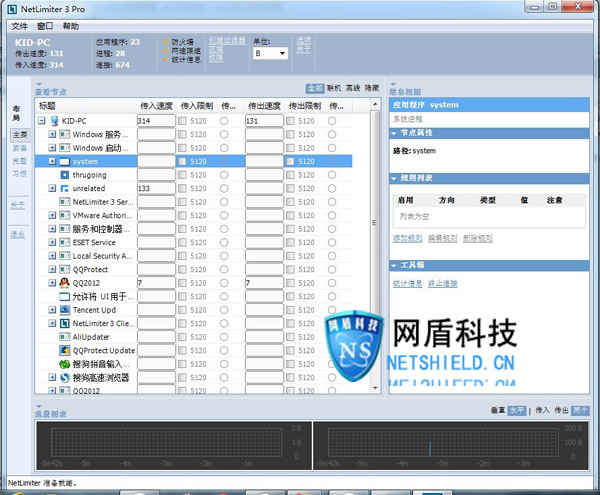Select the 主要 layout option
Image resolution: width=600 pixels, height=495 pixels.
pos(20,134)
